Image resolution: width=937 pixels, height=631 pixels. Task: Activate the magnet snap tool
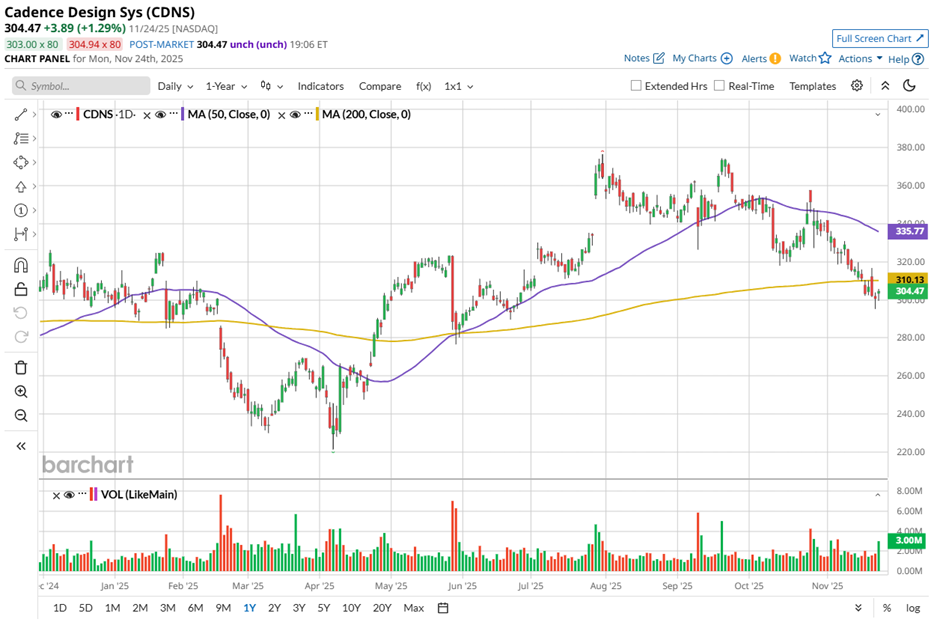coord(21,265)
